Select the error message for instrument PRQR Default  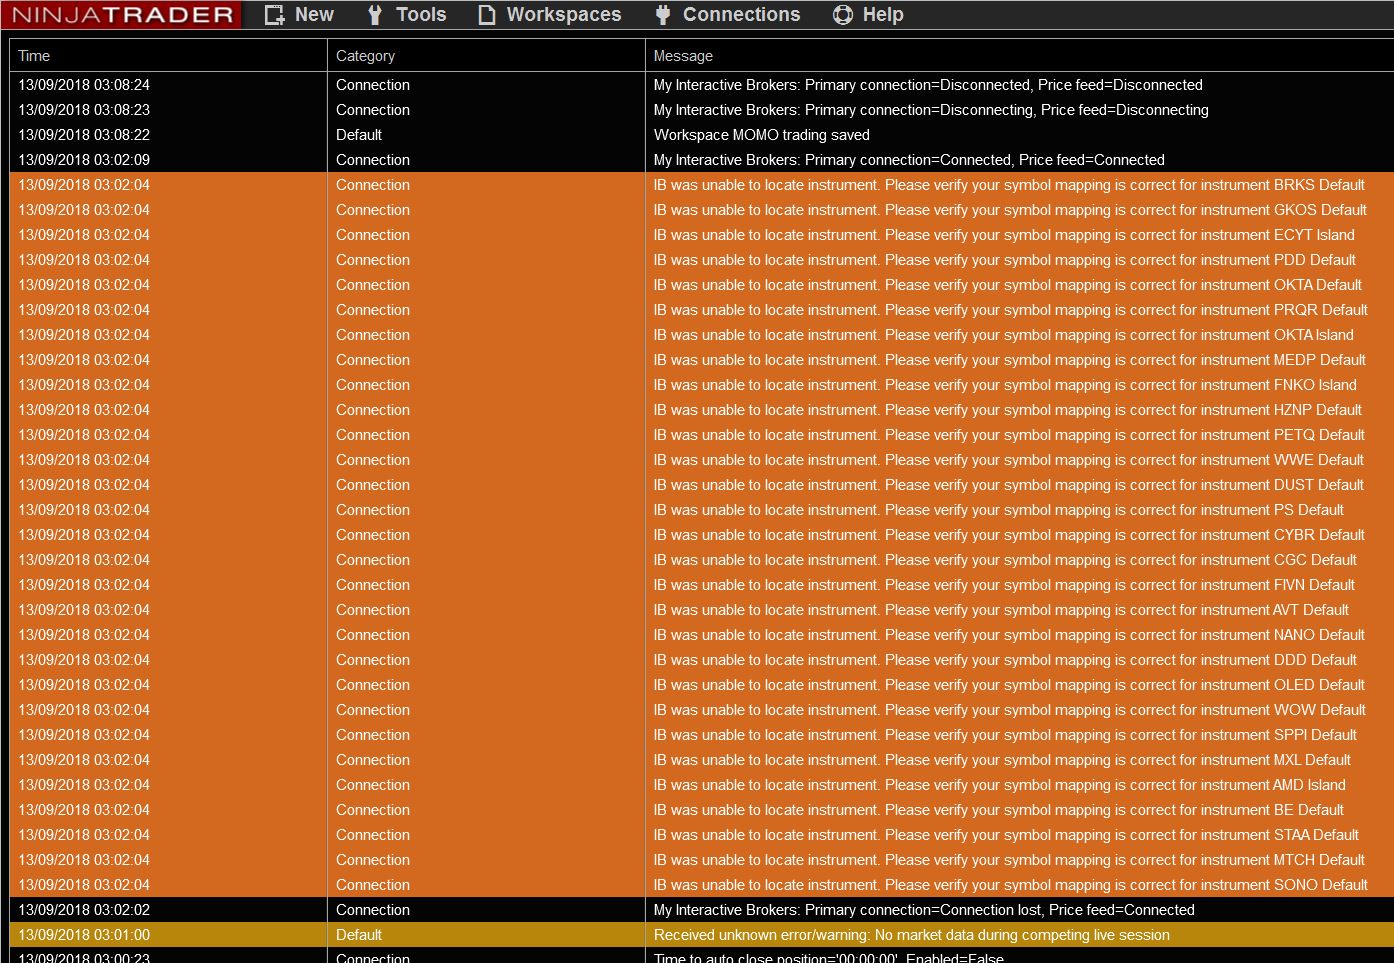[1011, 310]
